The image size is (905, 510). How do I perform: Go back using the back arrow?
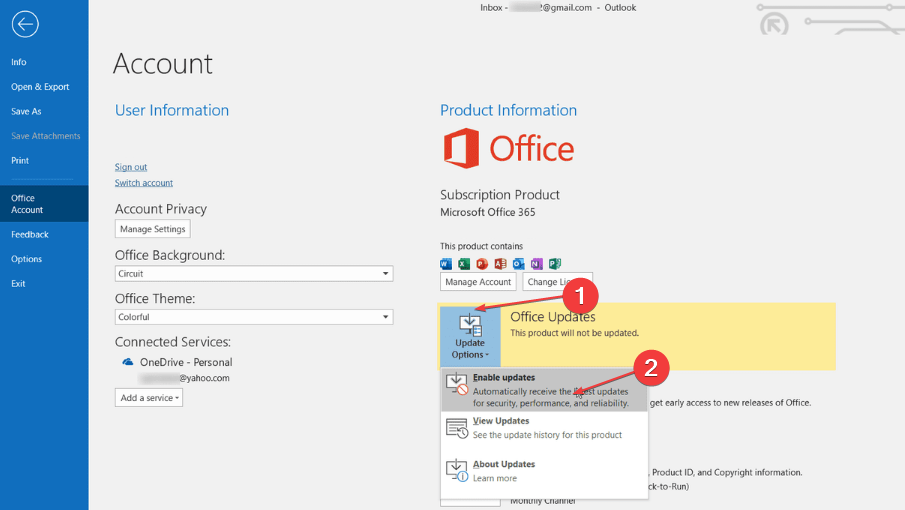click(25, 24)
